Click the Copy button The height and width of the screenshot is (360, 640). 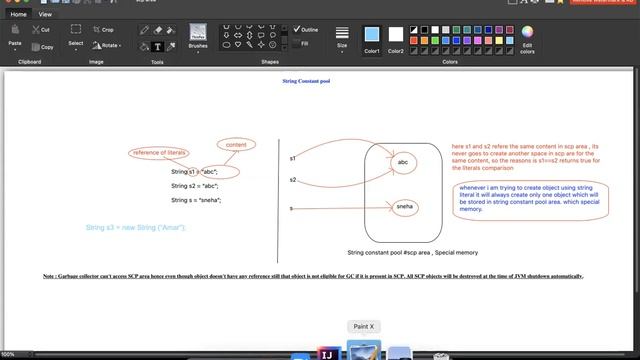point(42,47)
